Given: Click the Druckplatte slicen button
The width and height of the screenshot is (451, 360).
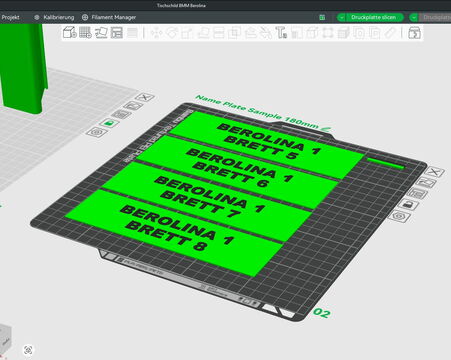Looking at the screenshot, I should pyautogui.click(x=374, y=17).
